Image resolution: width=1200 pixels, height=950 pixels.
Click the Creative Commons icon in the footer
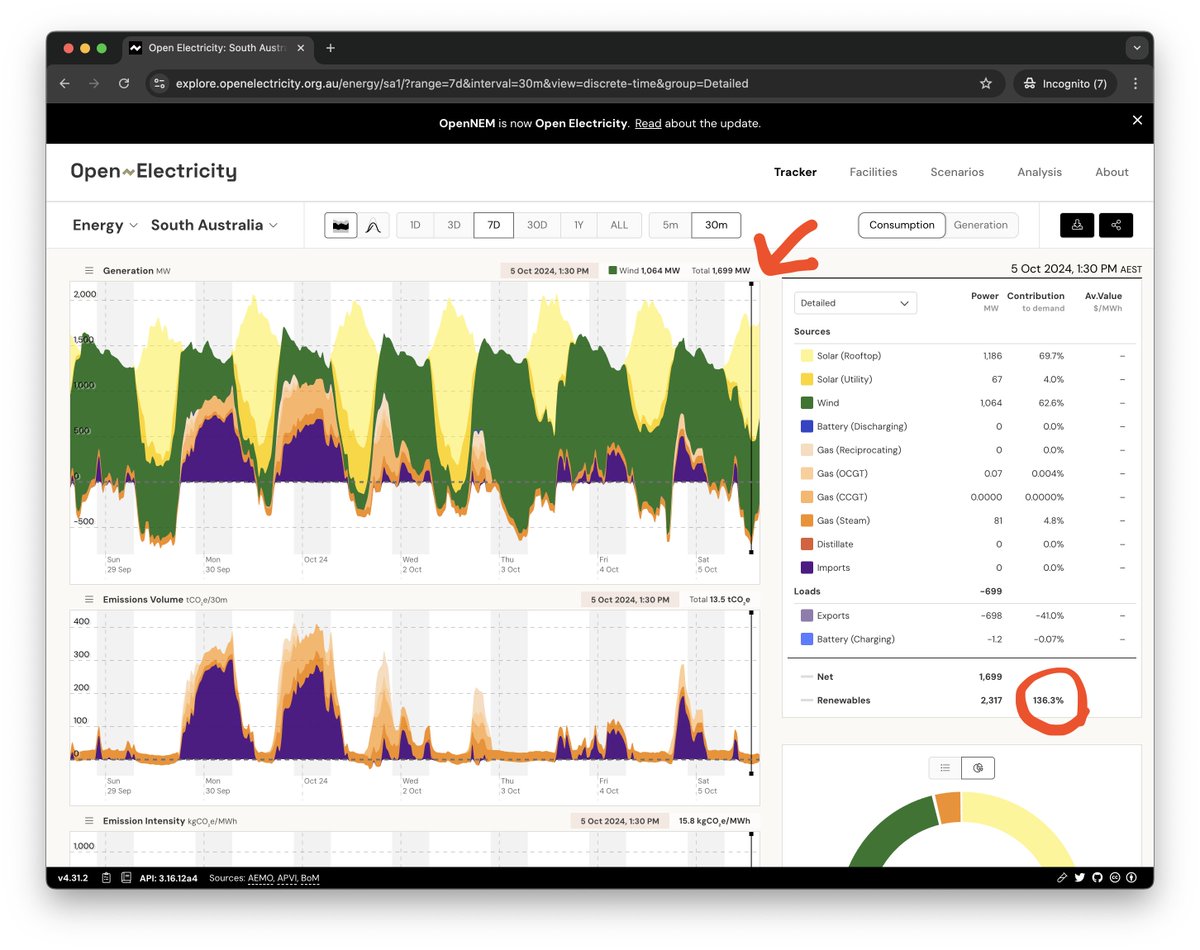(1115, 878)
